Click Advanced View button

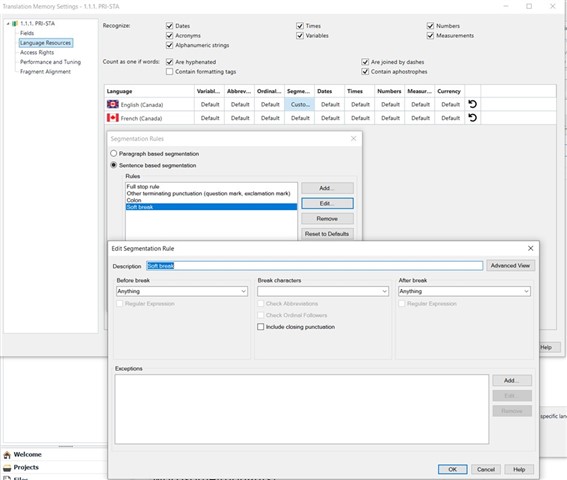[510, 266]
